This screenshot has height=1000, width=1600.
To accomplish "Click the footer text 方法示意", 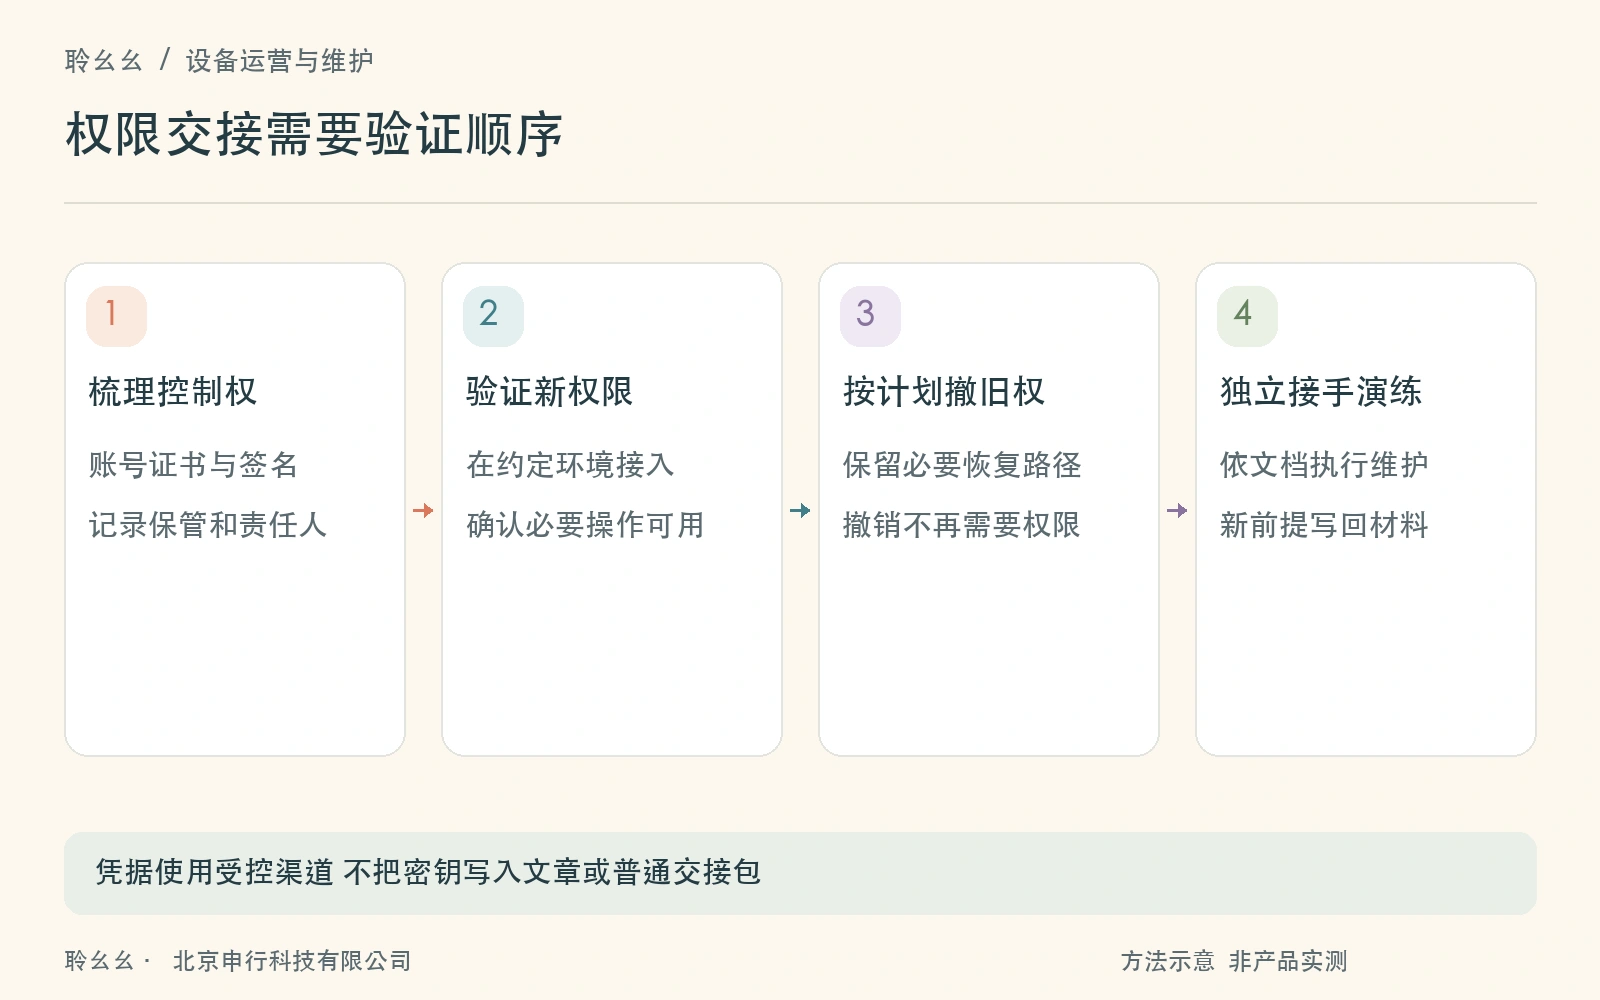I will click(1167, 961).
